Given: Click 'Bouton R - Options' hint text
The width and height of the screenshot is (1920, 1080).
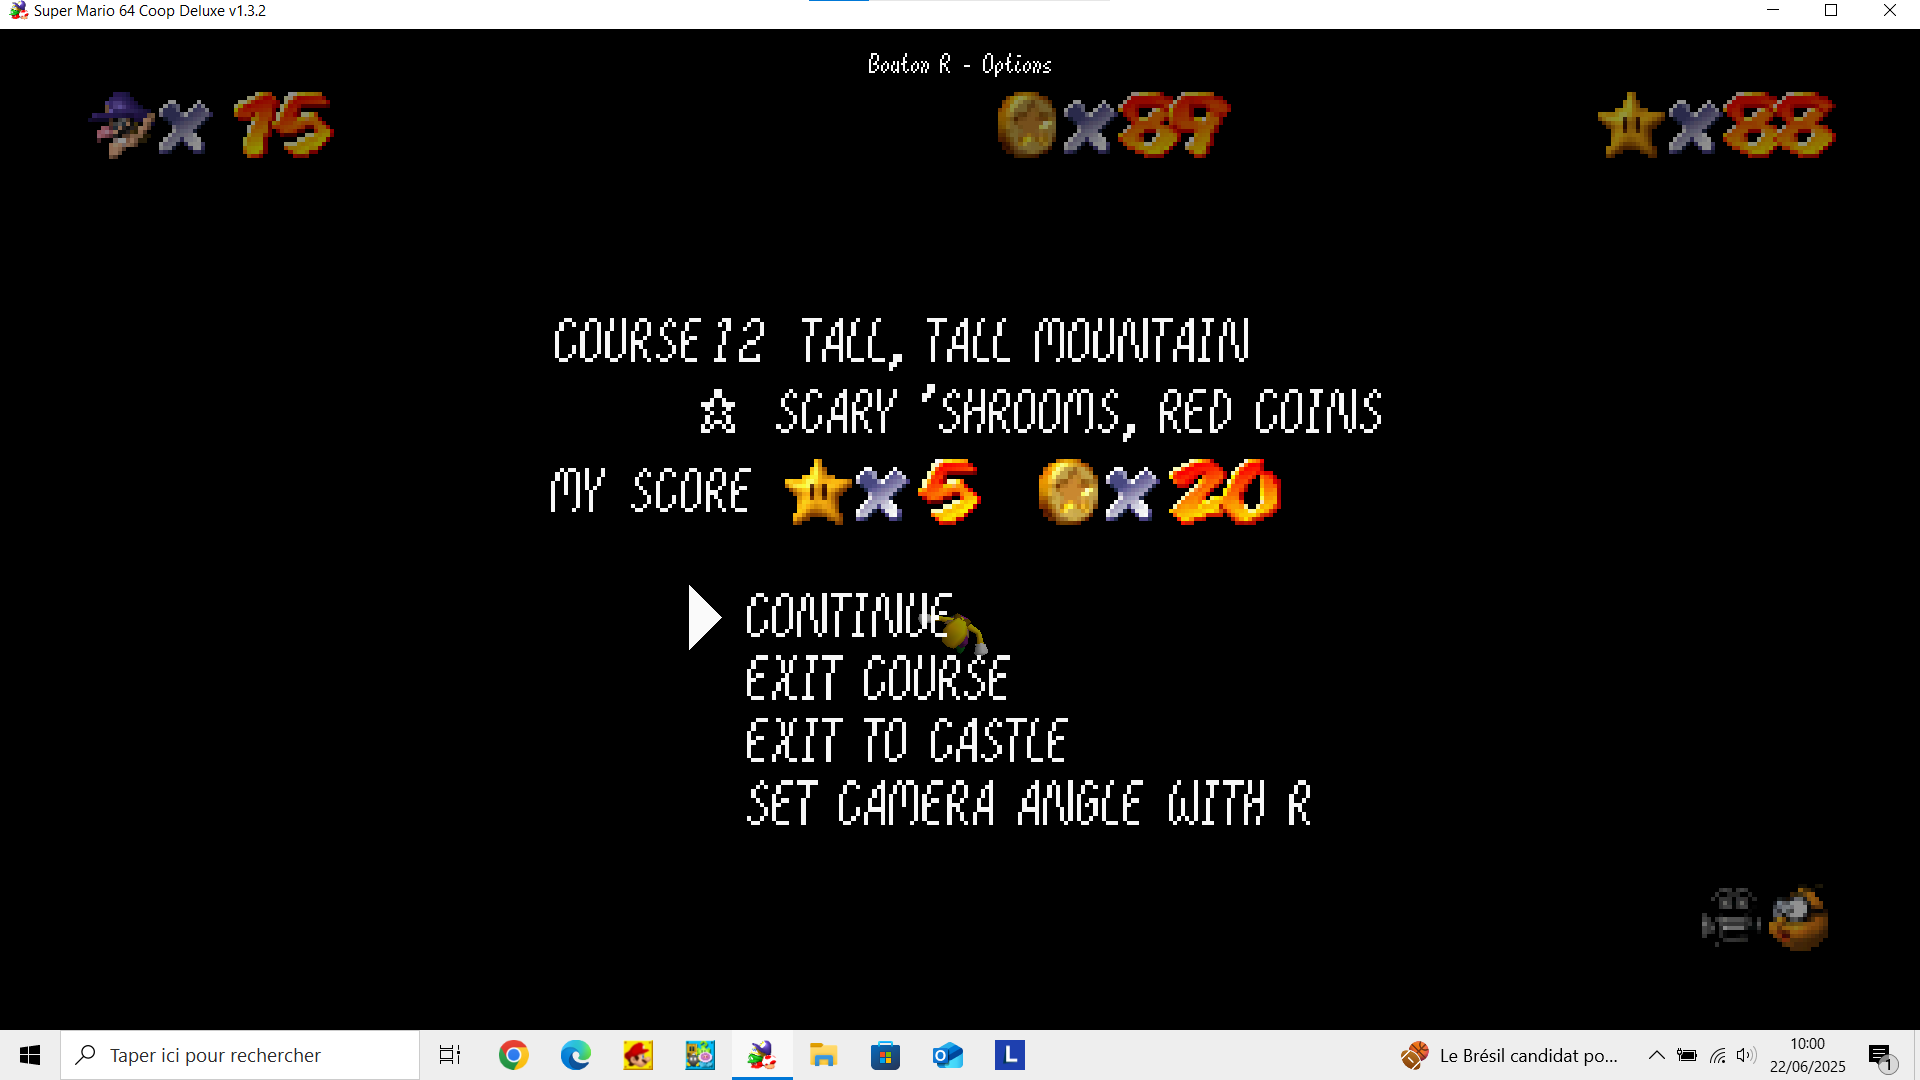Looking at the screenshot, I should (960, 65).
